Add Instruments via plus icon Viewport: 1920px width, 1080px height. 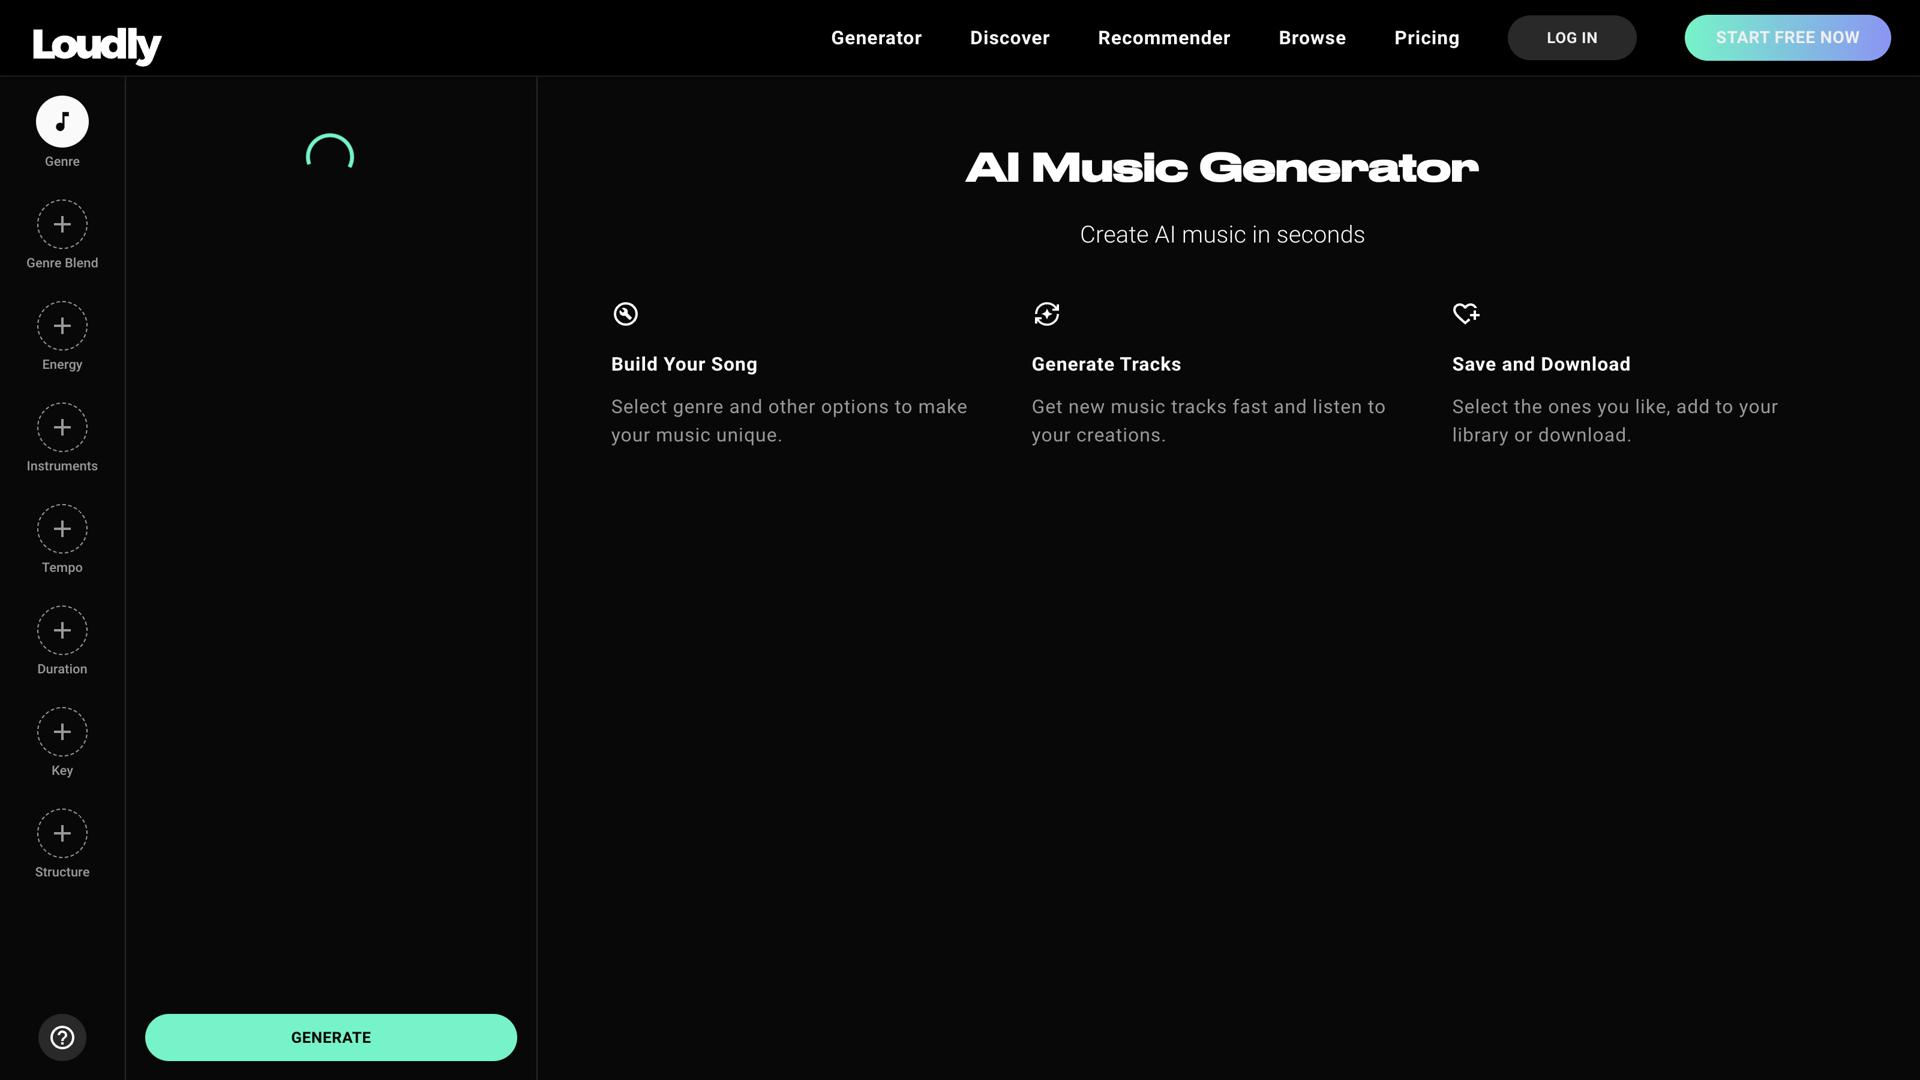click(62, 427)
